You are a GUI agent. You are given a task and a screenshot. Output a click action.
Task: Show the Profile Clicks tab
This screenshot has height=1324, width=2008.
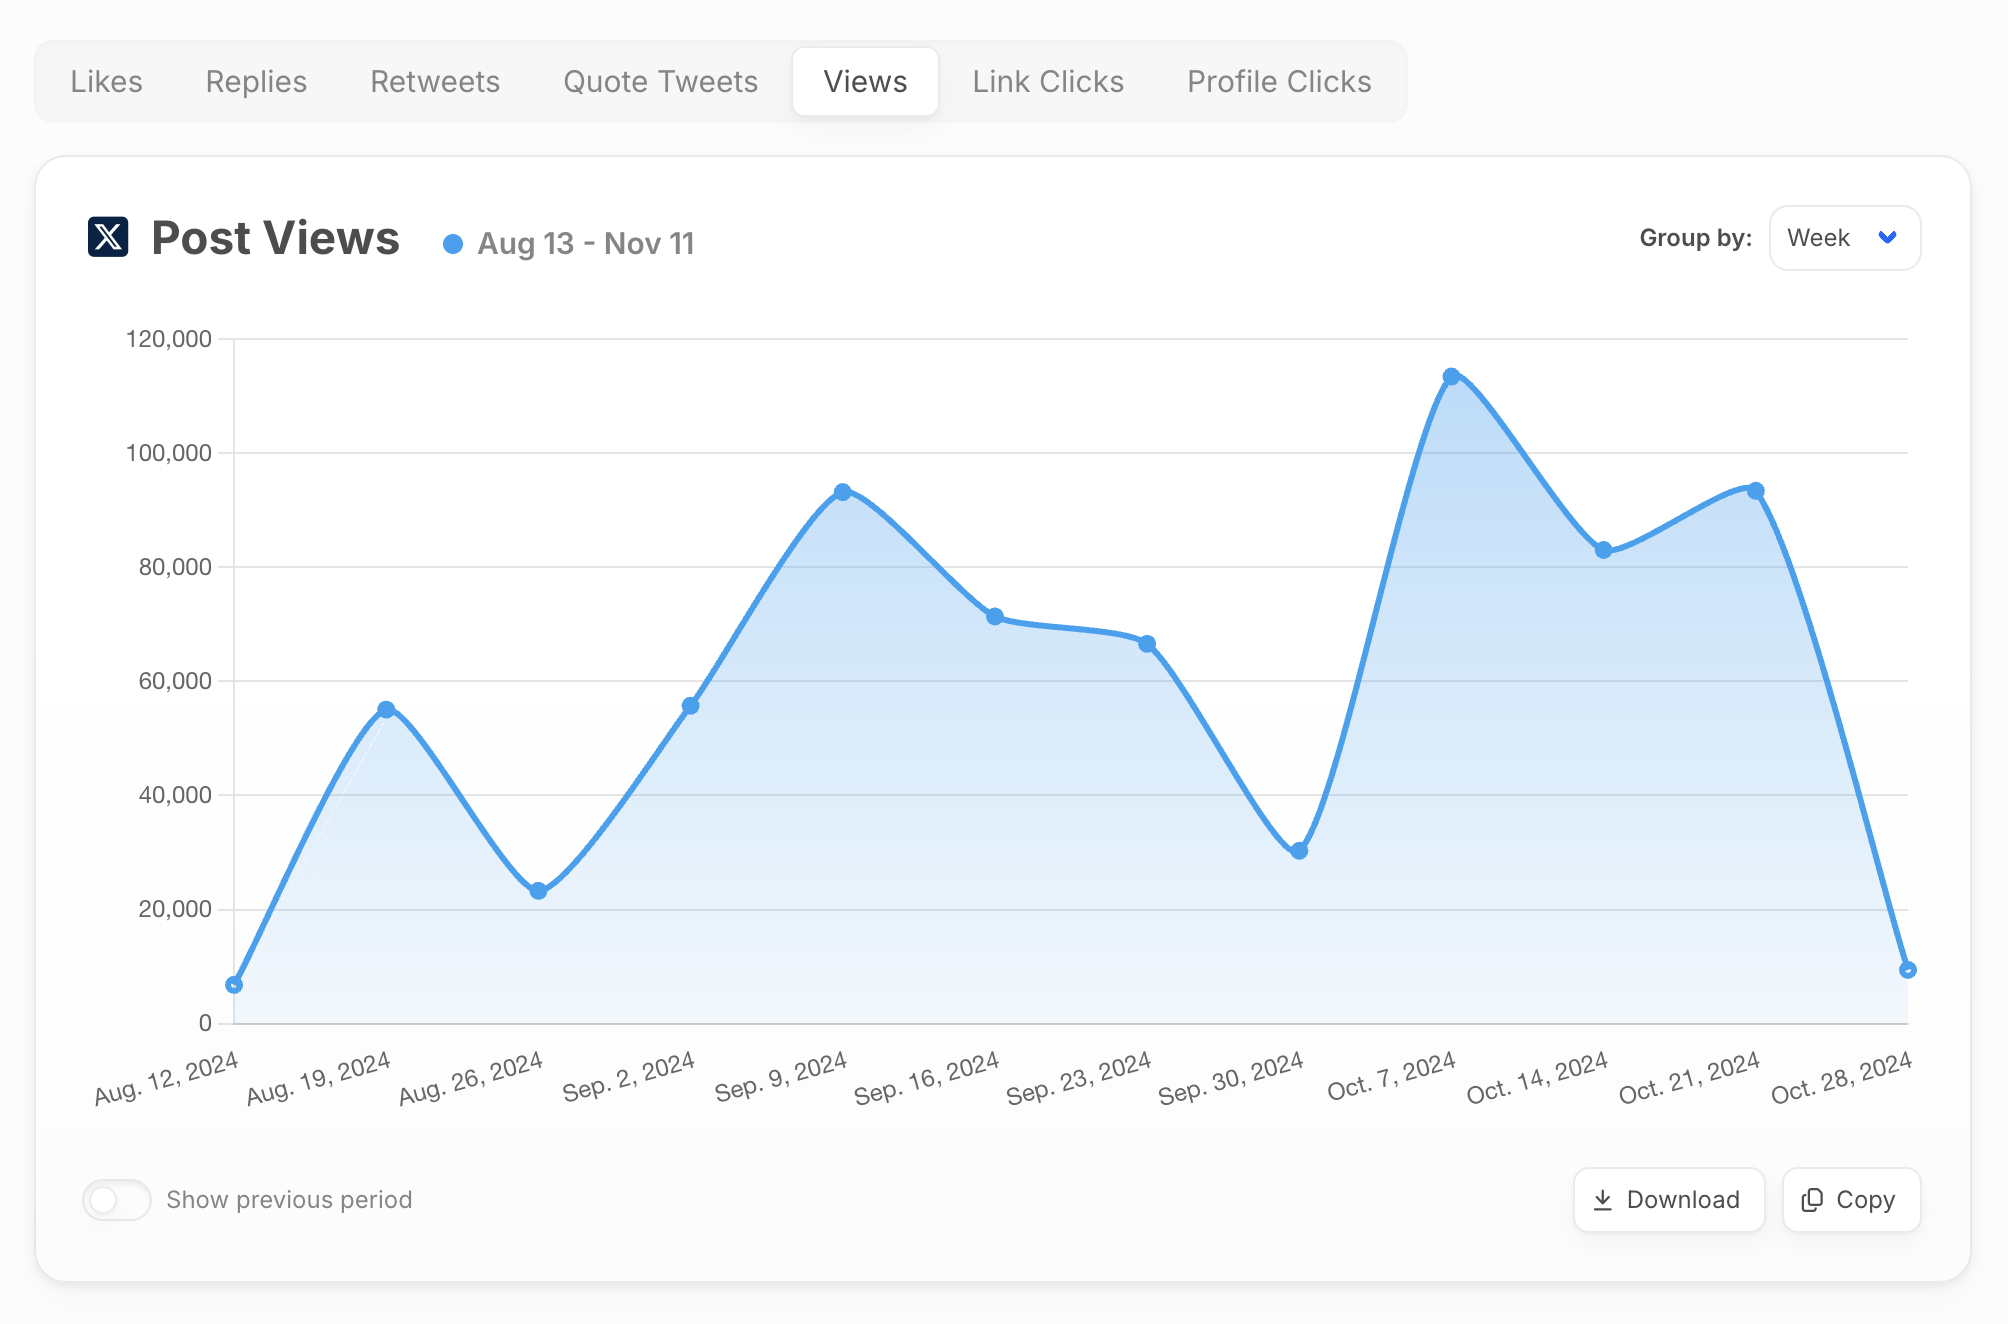point(1279,82)
